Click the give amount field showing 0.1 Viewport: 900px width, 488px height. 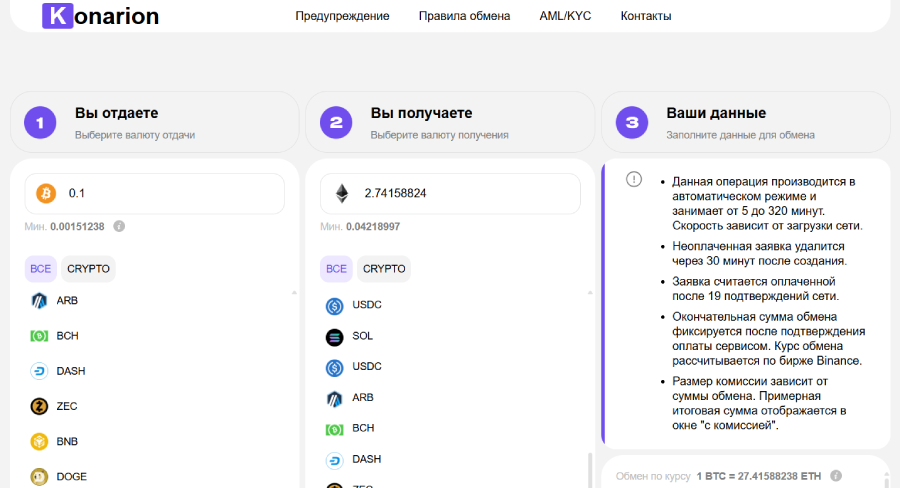[x=170, y=193]
